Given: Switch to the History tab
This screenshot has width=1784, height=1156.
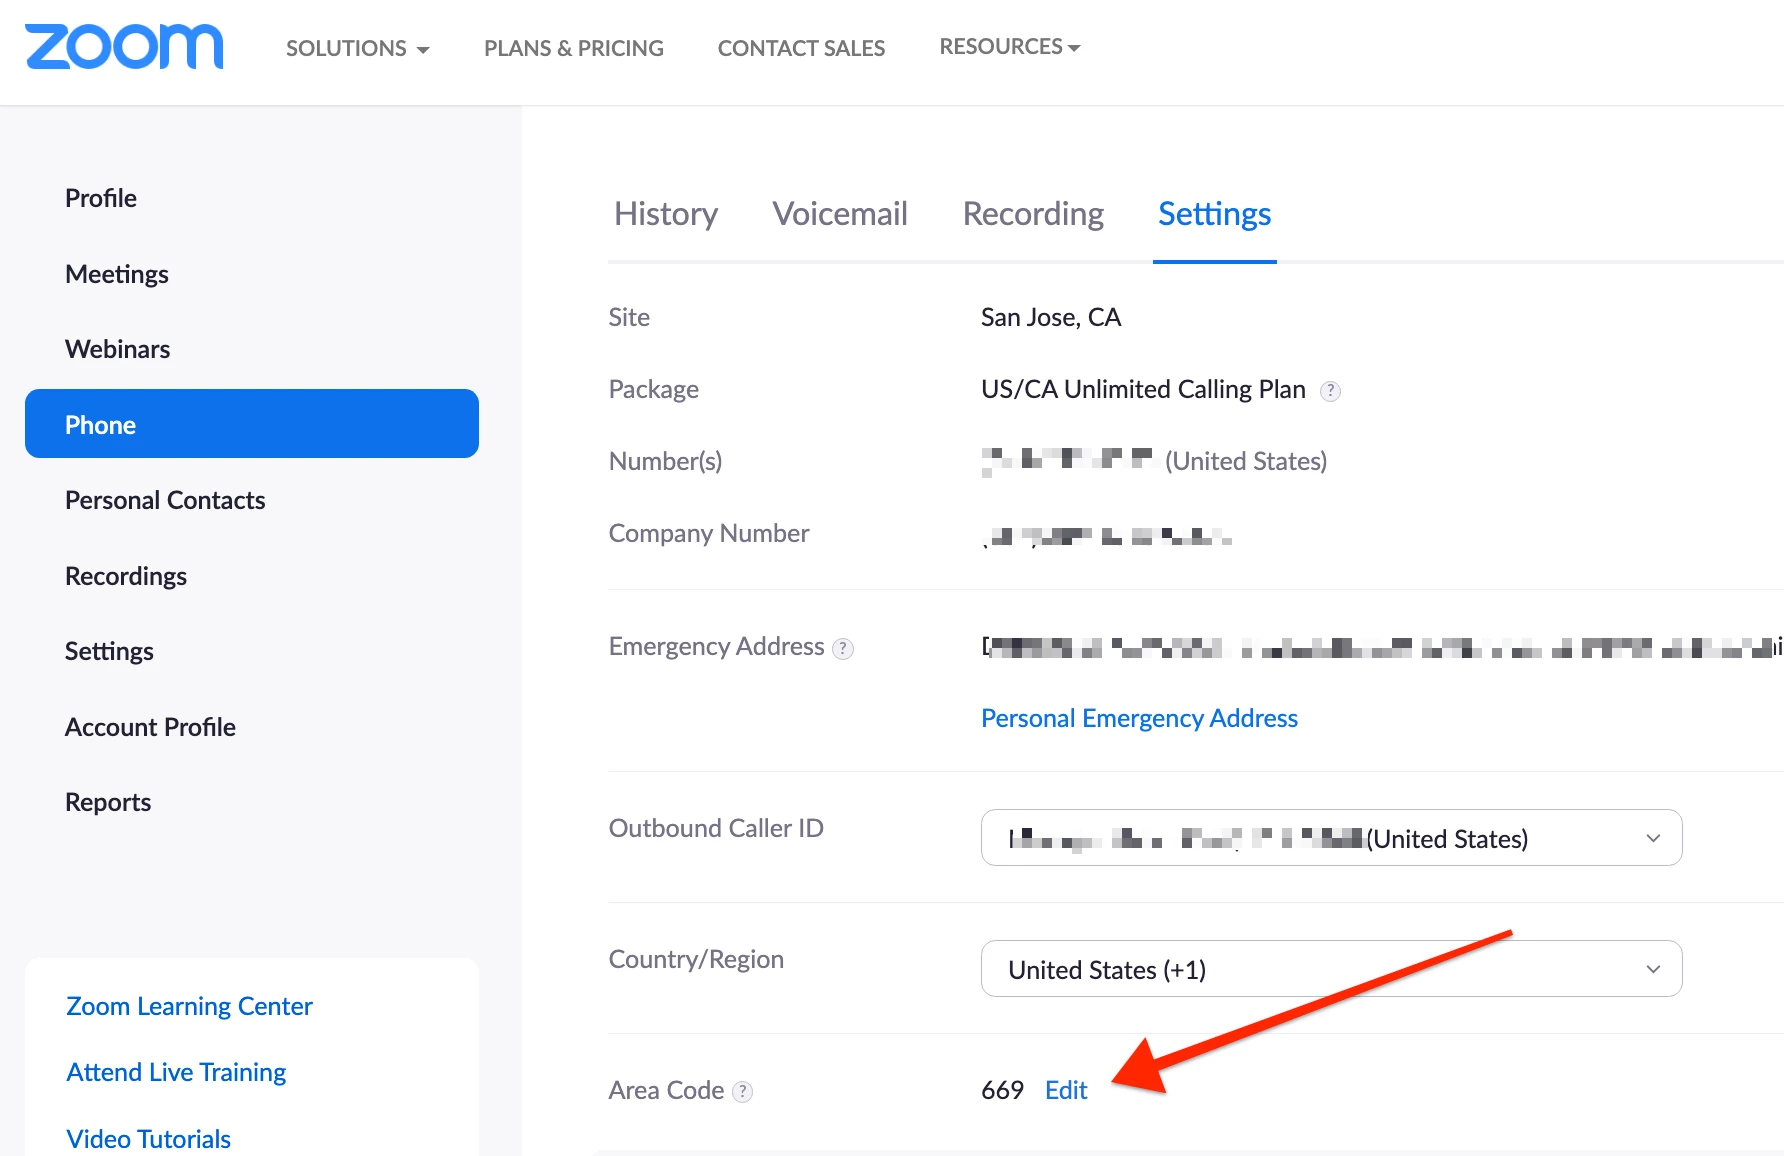Looking at the screenshot, I should click(x=666, y=214).
